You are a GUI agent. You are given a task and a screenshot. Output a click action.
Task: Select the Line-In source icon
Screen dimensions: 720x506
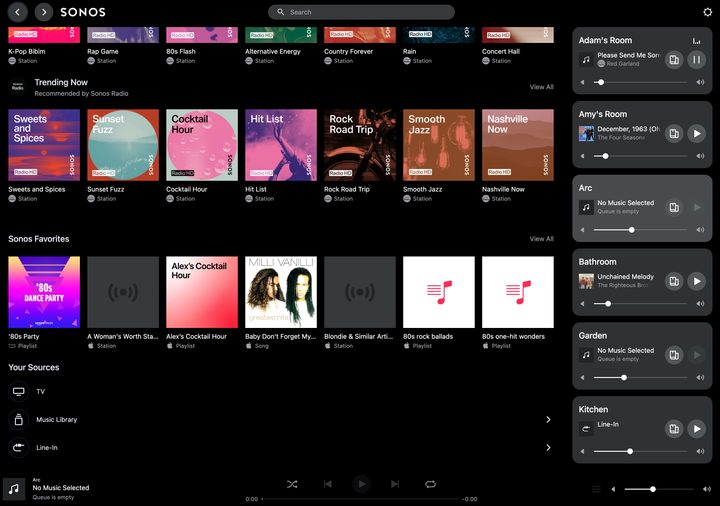[x=18, y=448]
